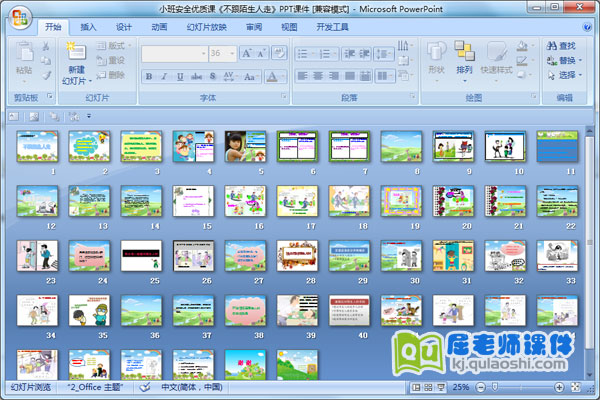Switch to the Insert (插入) tab
Image resolution: width=600 pixels, height=400 pixels.
89,27
